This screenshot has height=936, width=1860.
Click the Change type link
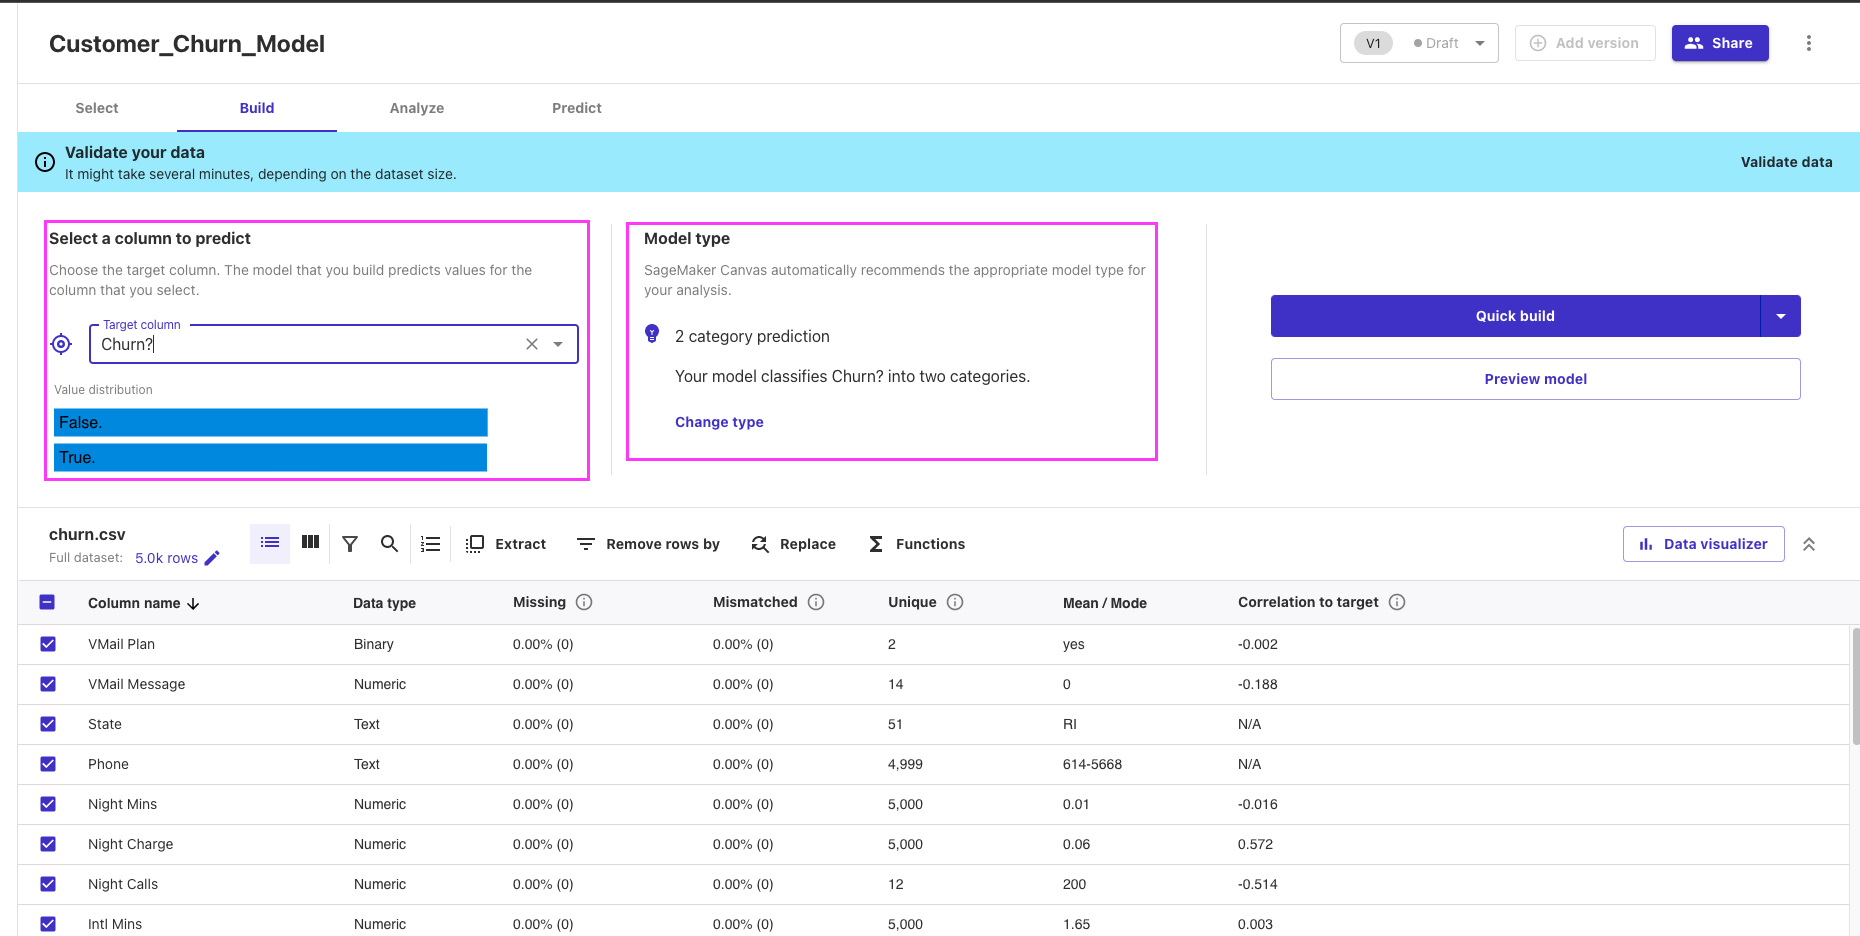[x=718, y=421]
